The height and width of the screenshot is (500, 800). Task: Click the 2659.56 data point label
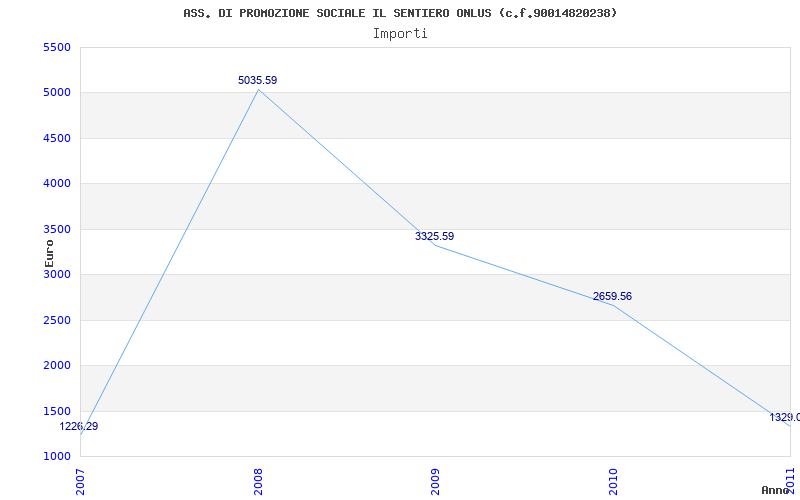pyautogui.click(x=612, y=296)
